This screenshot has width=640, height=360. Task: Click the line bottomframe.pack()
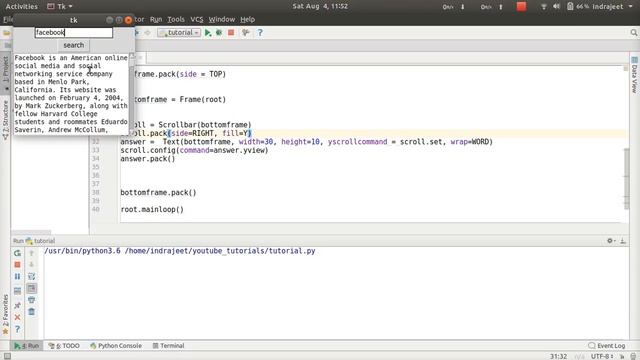pos(158,193)
